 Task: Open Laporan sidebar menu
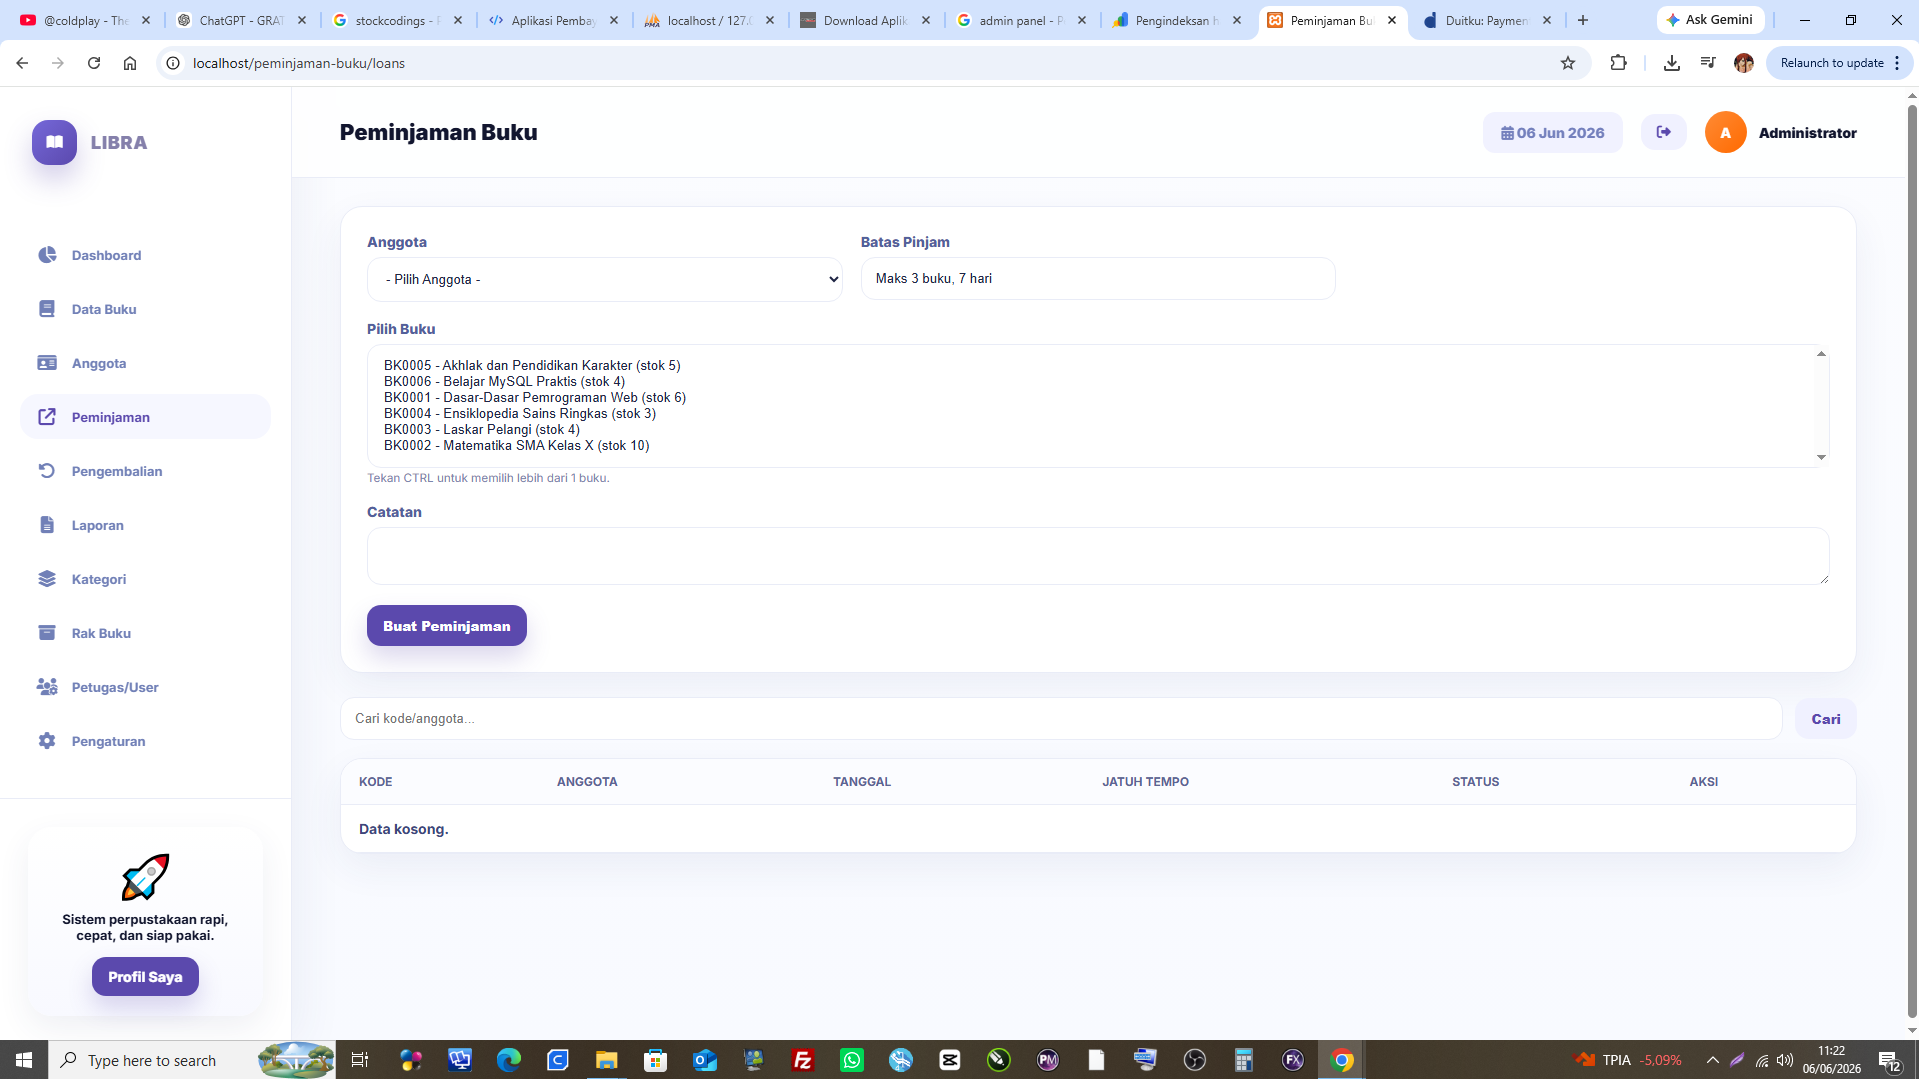pyautogui.click(x=97, y=525)
